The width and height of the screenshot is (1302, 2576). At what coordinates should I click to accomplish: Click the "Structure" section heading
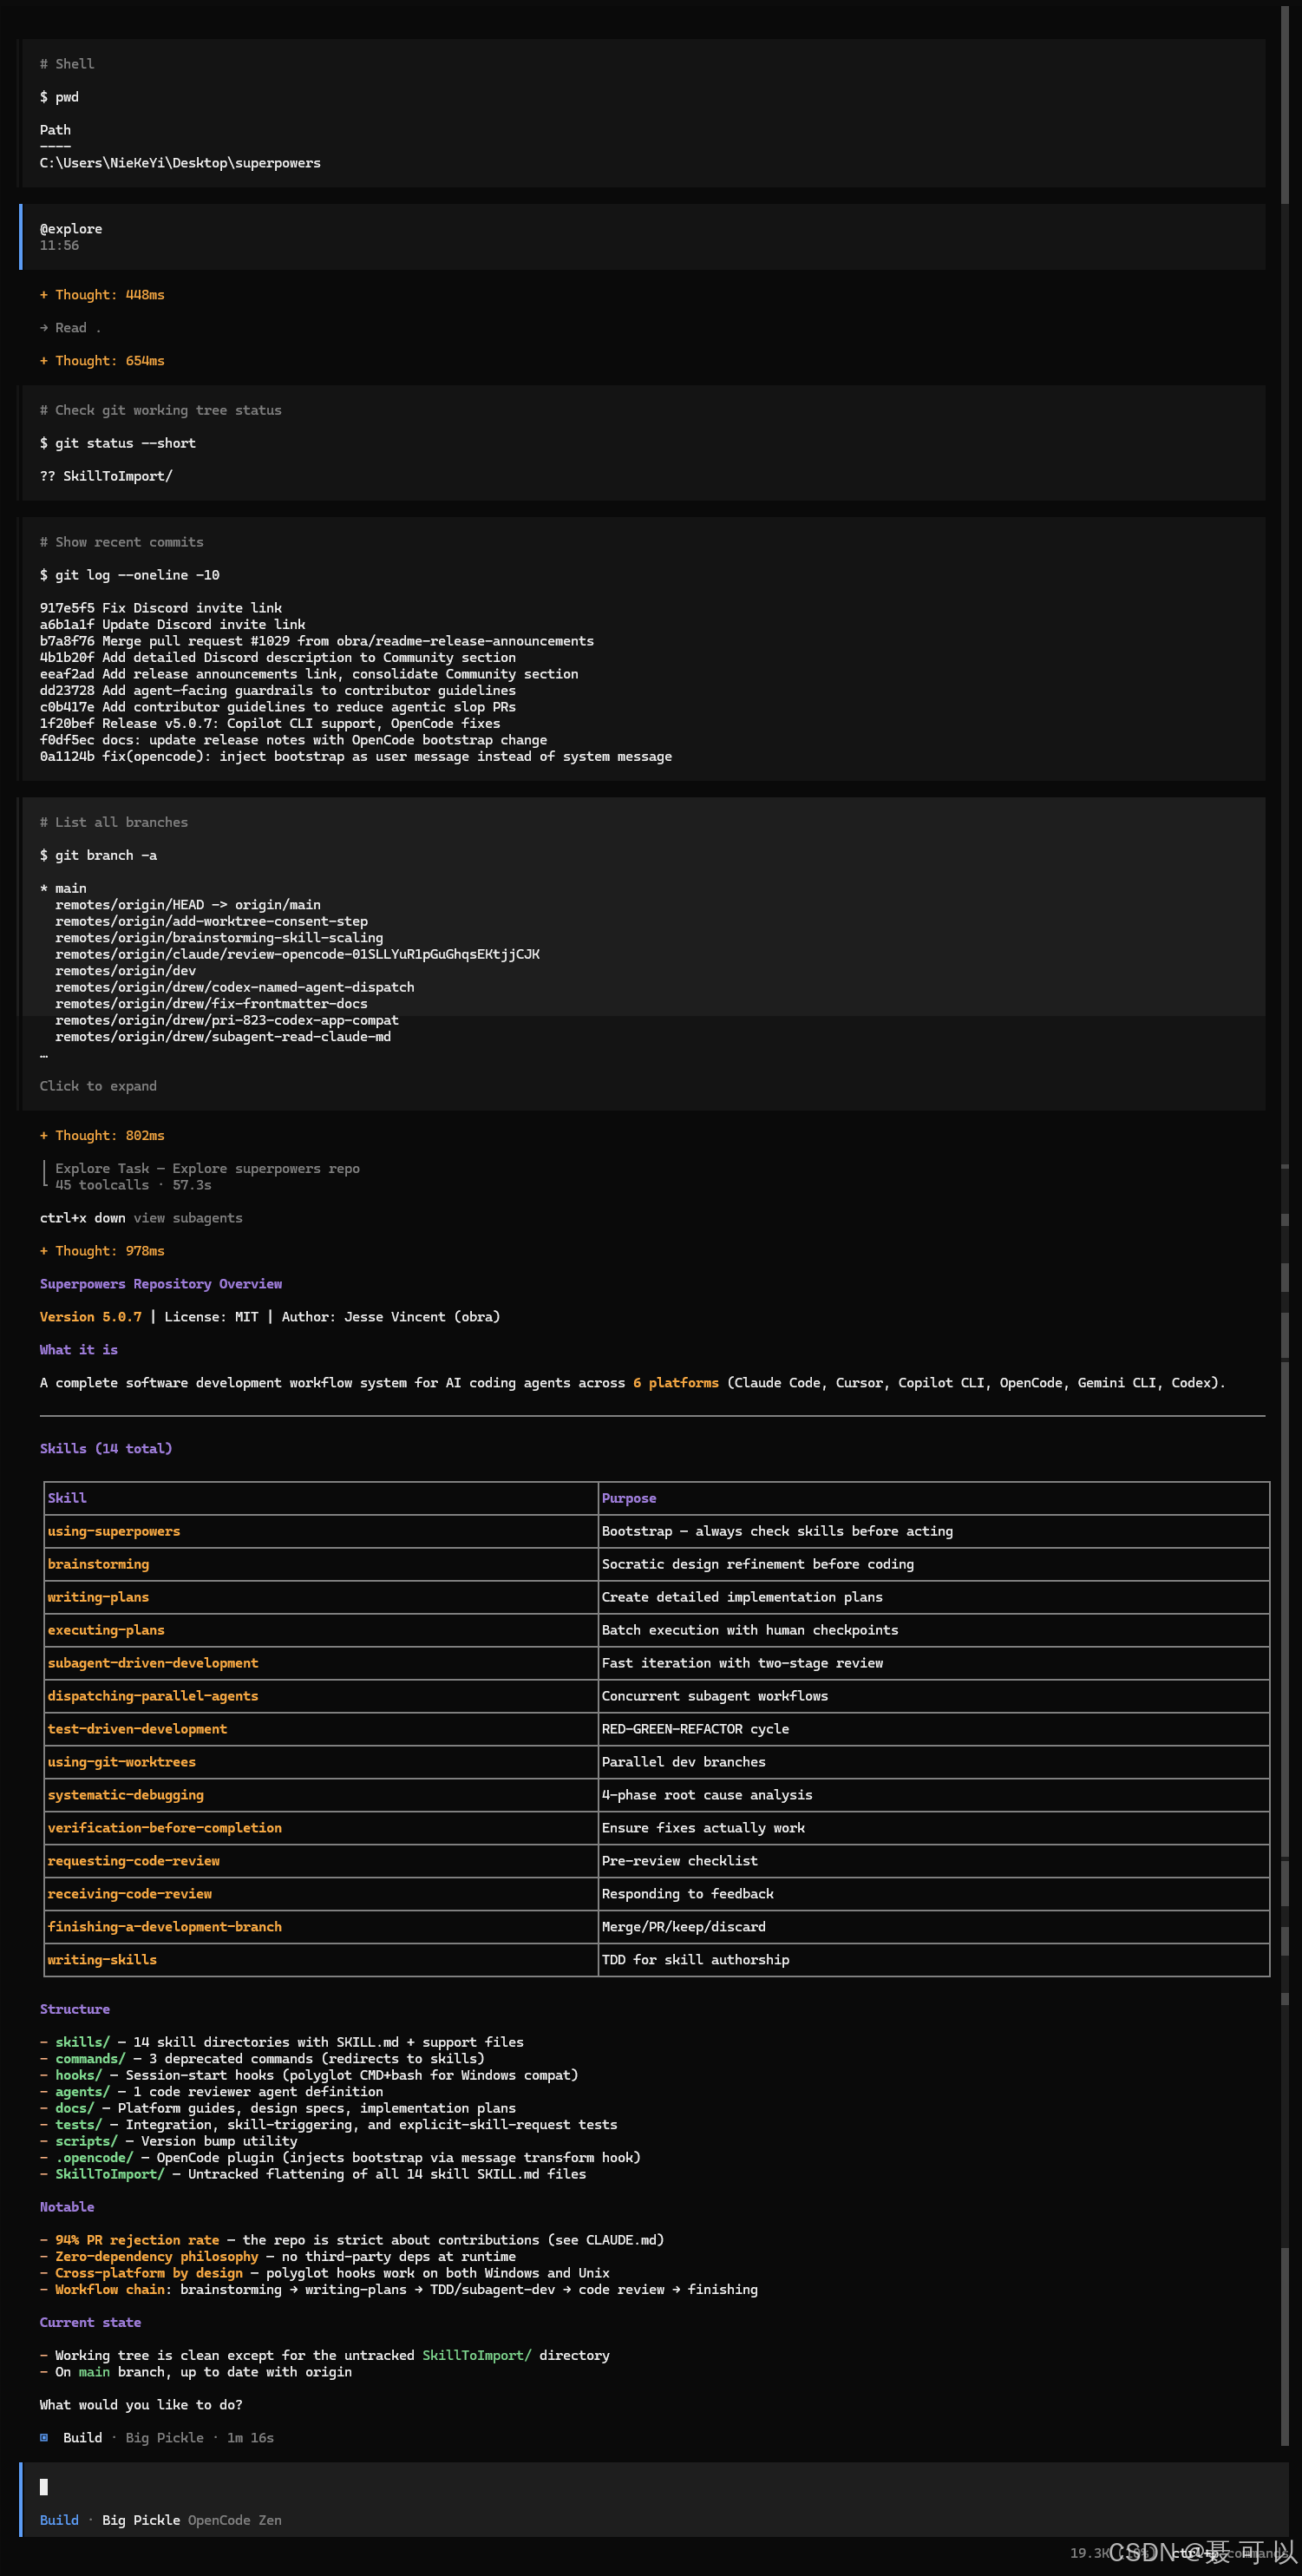tap(75, 2009)
